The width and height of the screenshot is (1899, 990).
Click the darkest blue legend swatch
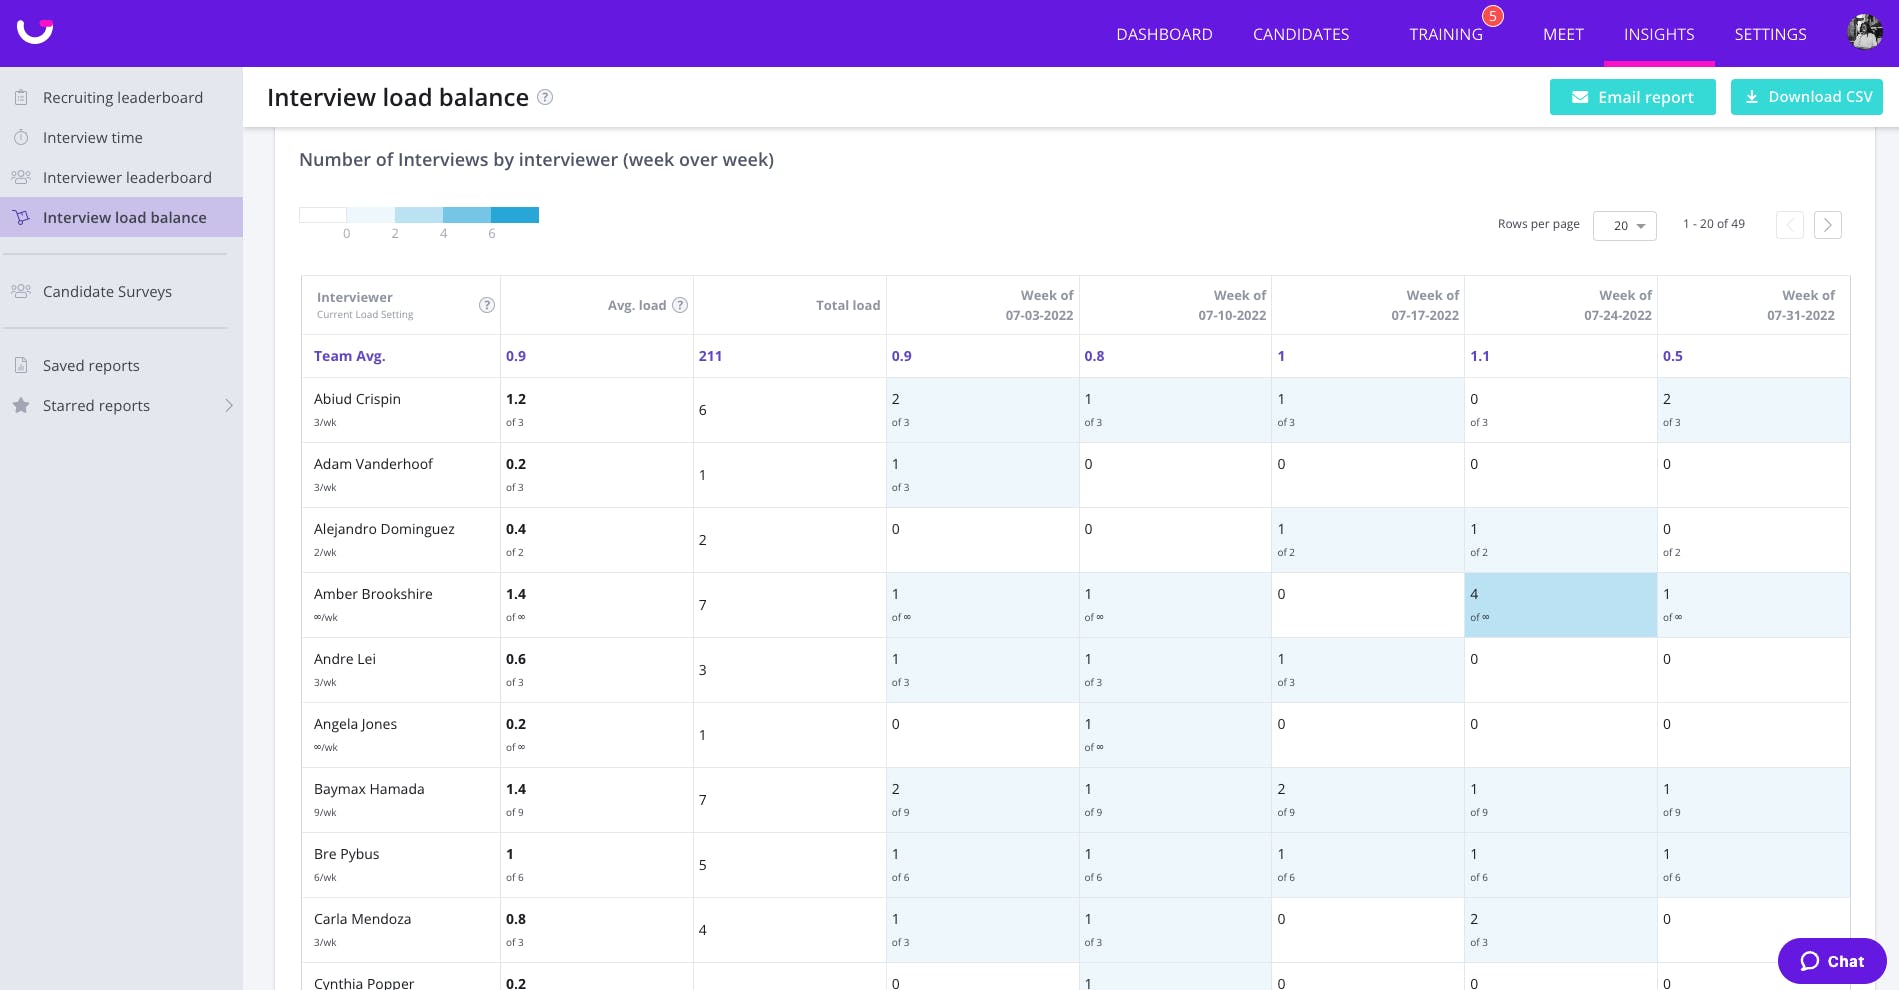[x=515, y=215]
